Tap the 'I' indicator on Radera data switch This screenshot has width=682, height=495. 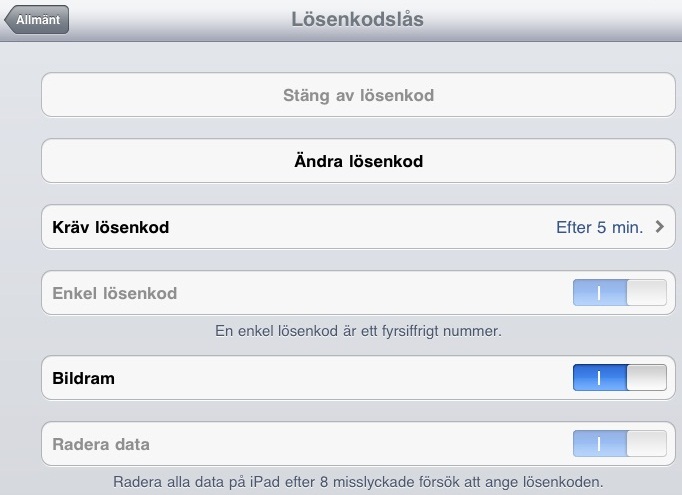click(x=599, y=444)
